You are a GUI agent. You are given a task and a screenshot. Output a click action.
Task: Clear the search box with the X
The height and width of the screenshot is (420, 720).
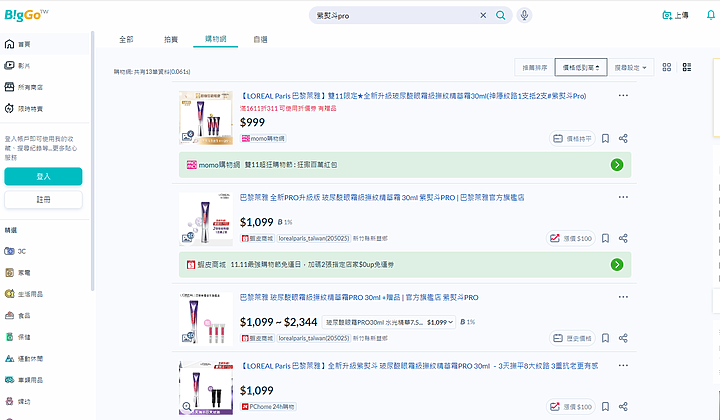483,15
